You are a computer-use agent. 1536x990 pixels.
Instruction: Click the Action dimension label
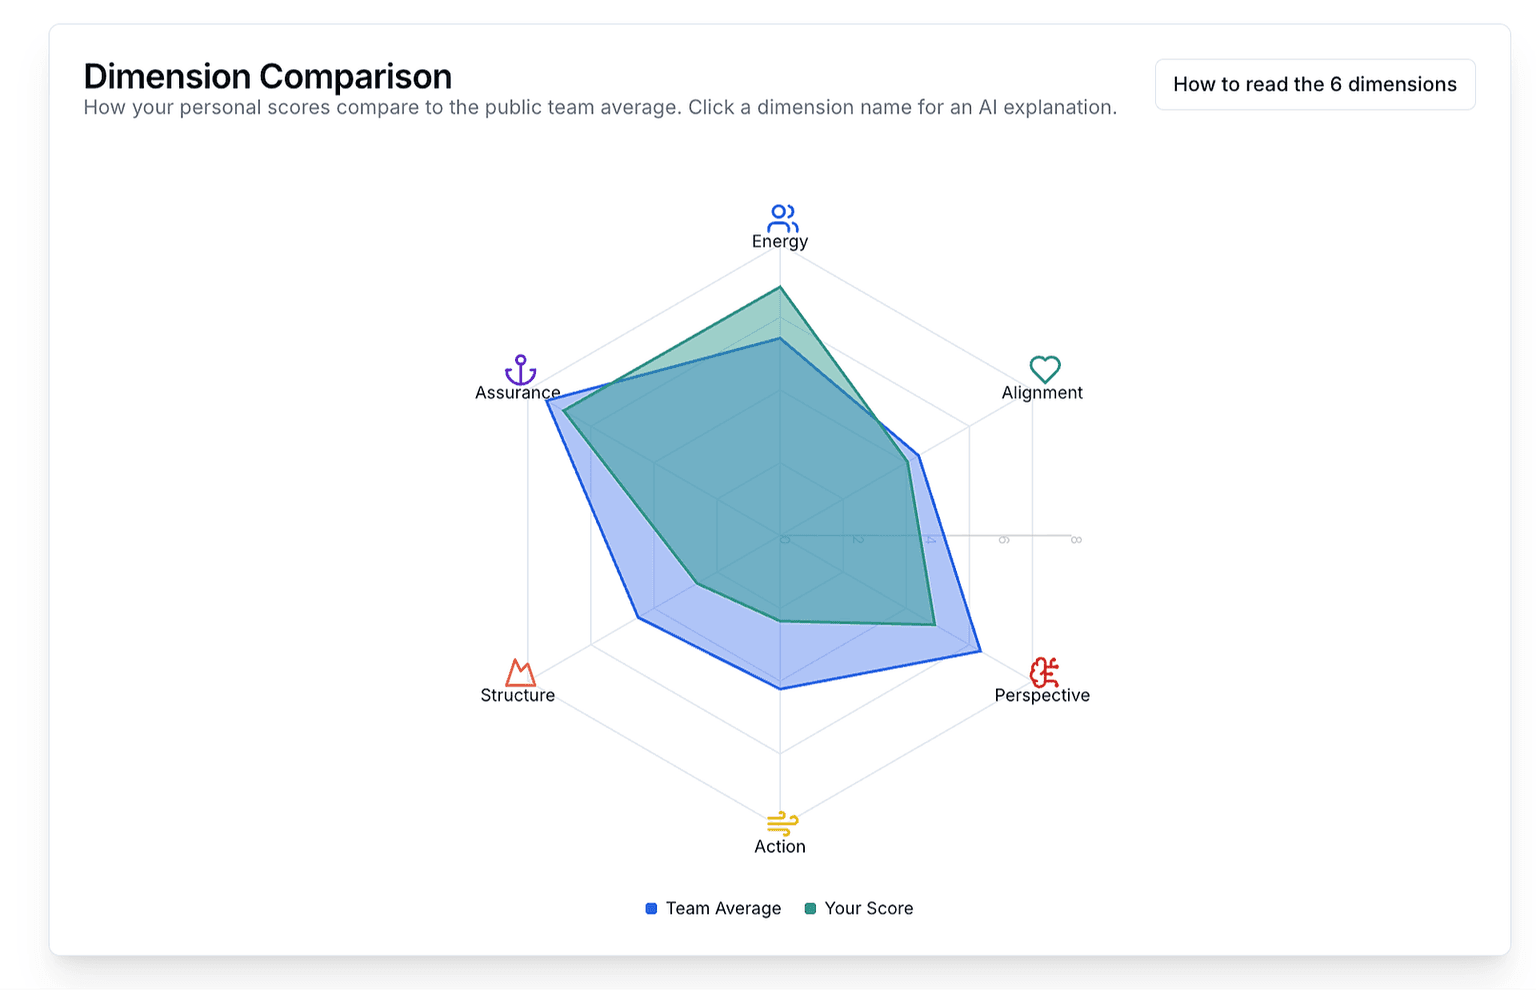[x=780, y=846]
